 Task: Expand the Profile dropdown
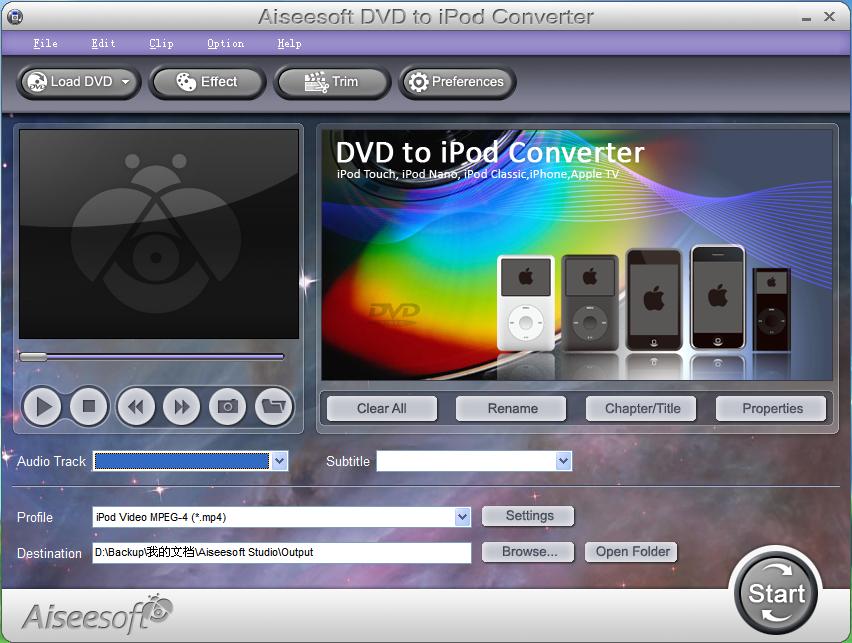(462, 517)
